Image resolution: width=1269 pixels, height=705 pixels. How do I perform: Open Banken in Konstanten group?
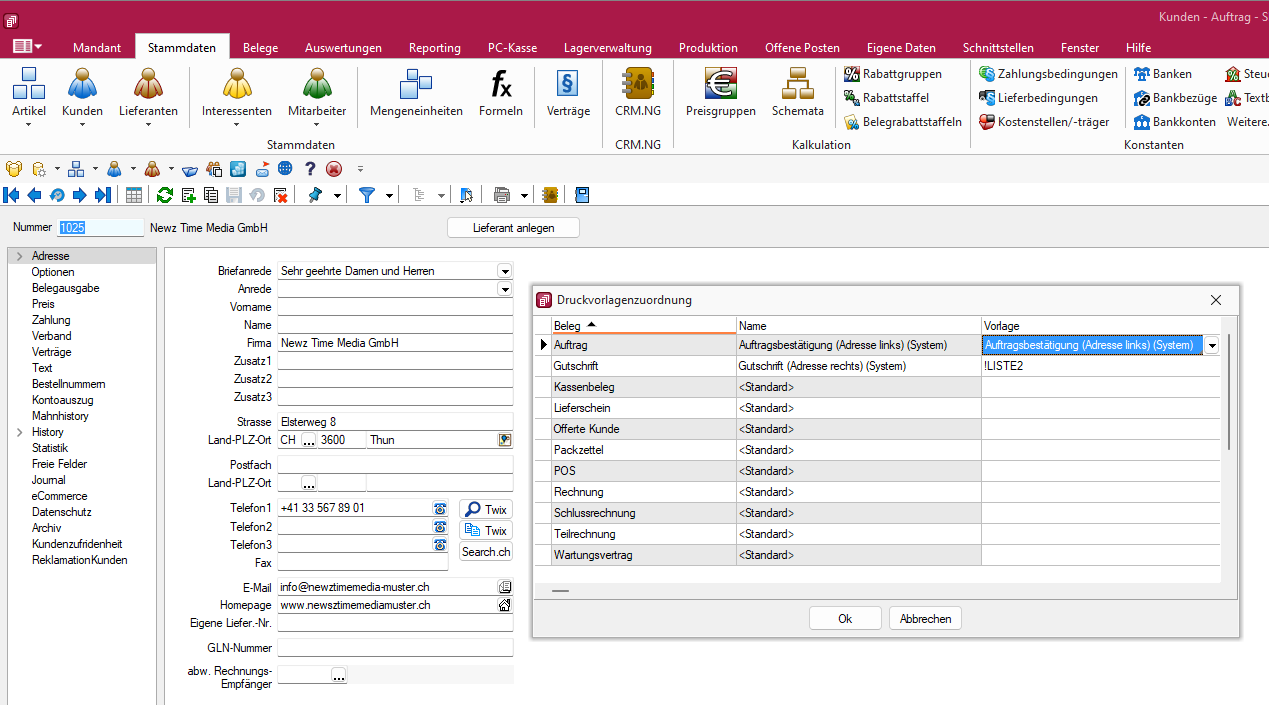1162,74
